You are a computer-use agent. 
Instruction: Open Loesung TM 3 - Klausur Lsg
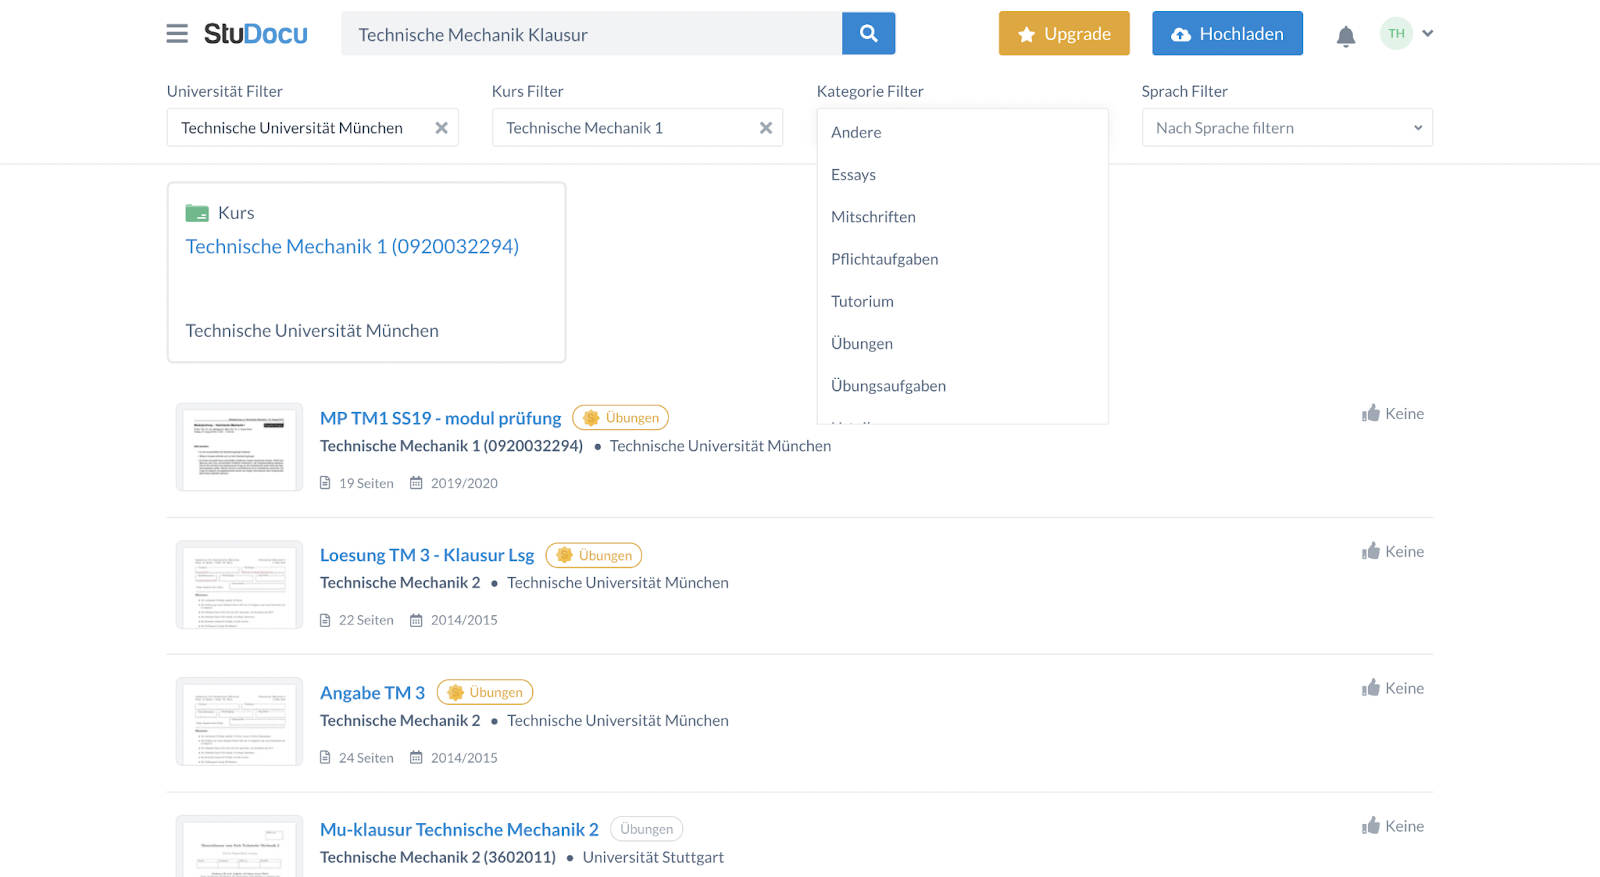pyautogui.click(x=427, y=555)
